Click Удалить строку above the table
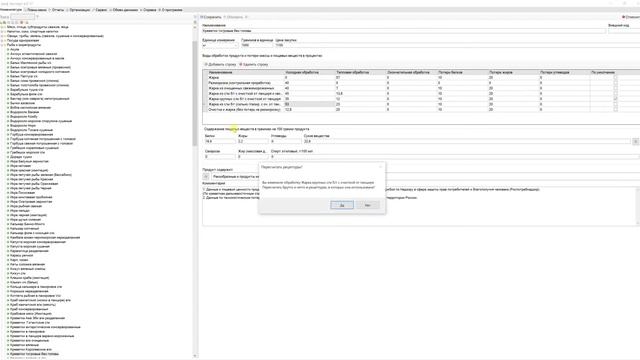Image resolution: width=640 pixels, height=360 pixels. click(x=254, y=64)
